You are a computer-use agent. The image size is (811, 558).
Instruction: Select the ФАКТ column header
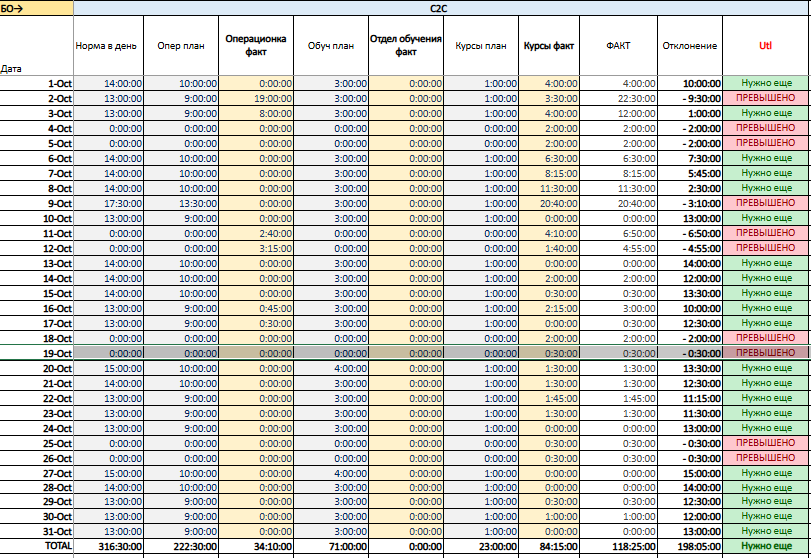tap(619, 46)
